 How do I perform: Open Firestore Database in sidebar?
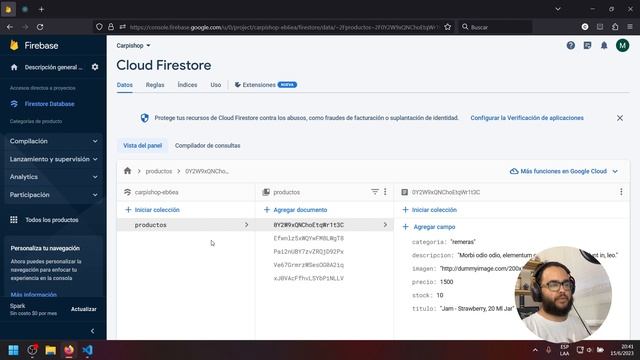click(49, 104)
